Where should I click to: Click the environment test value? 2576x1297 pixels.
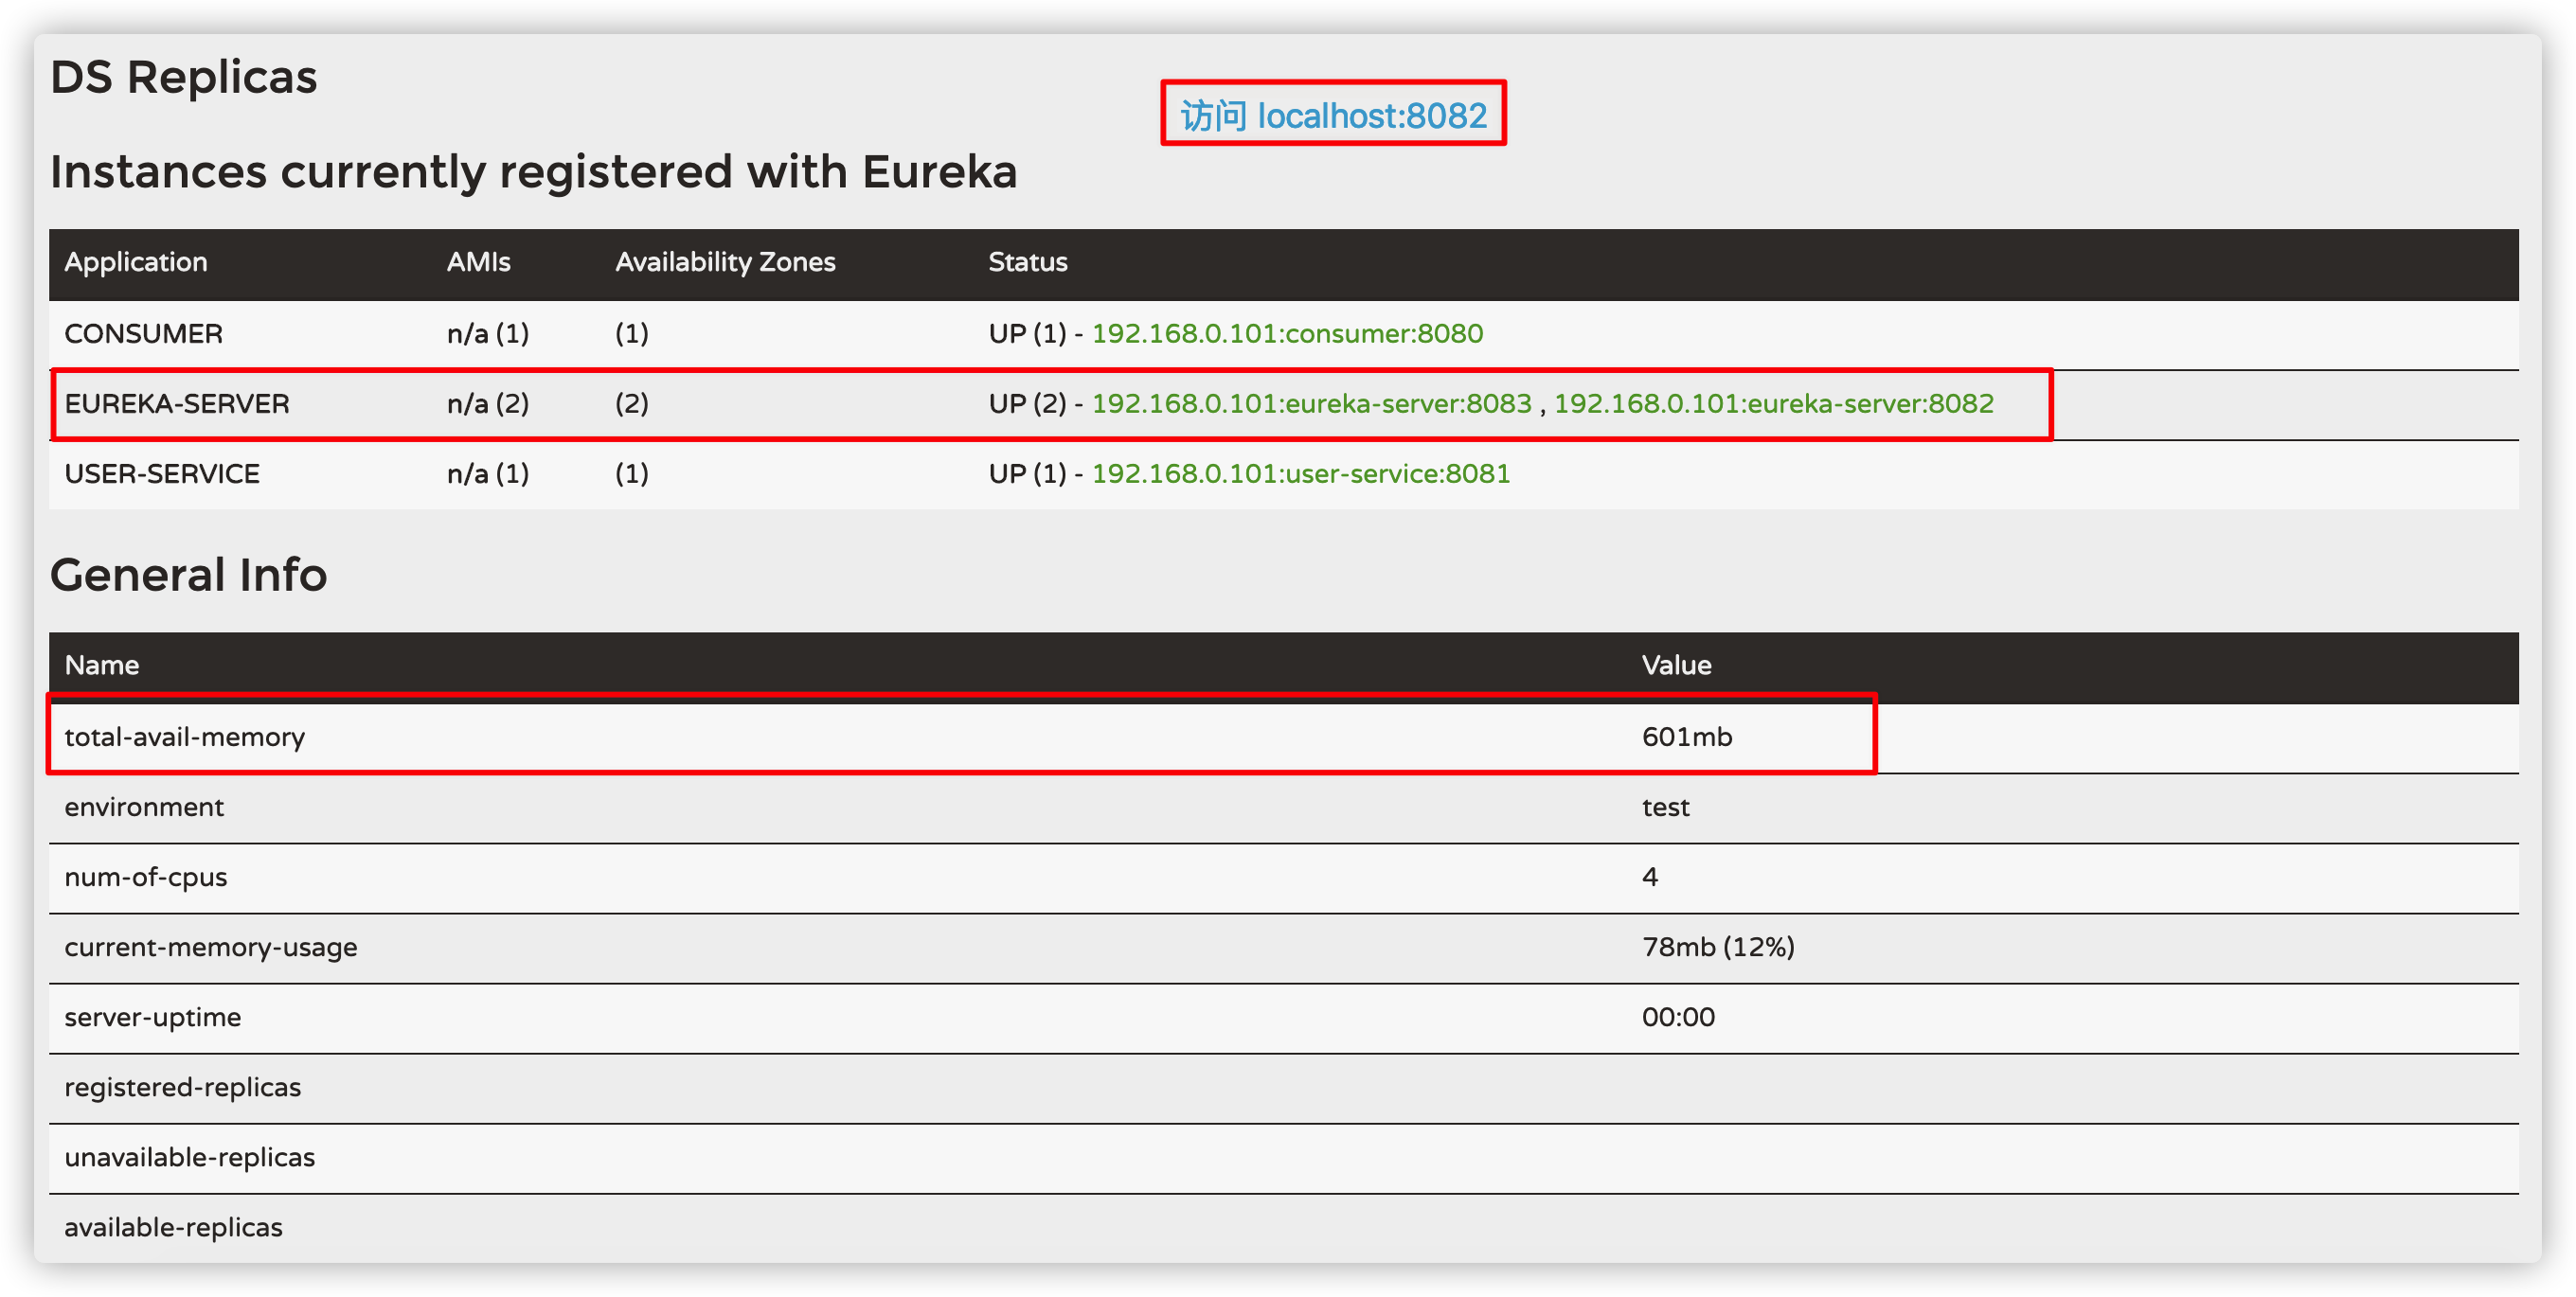click(x=1665, y=807)
